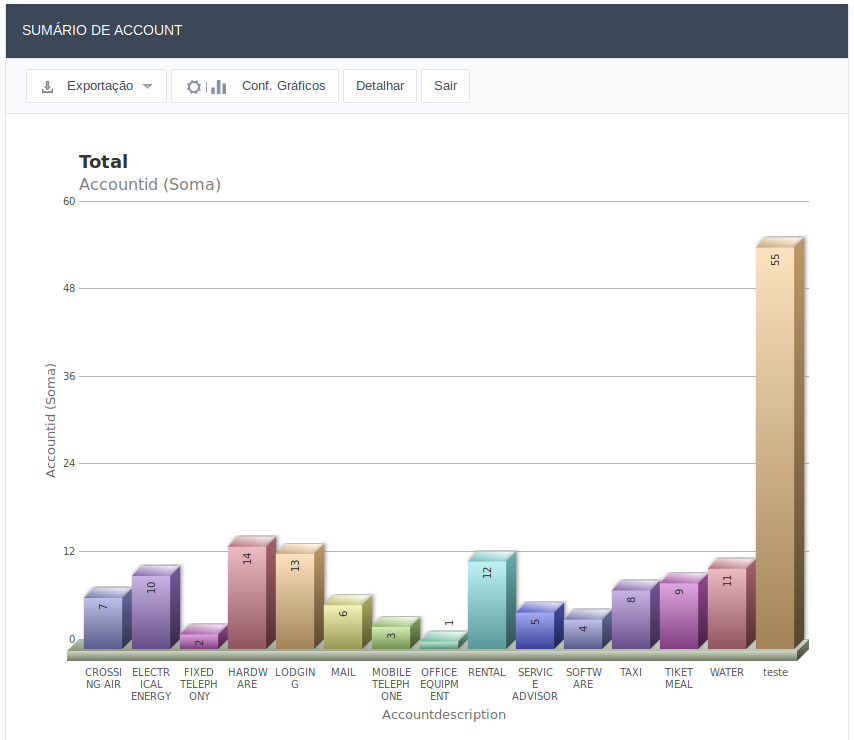Click the TAXI x-axis label
Viewport: 854px width, 740px height.
pyautogui.click(x=631, y=672)
